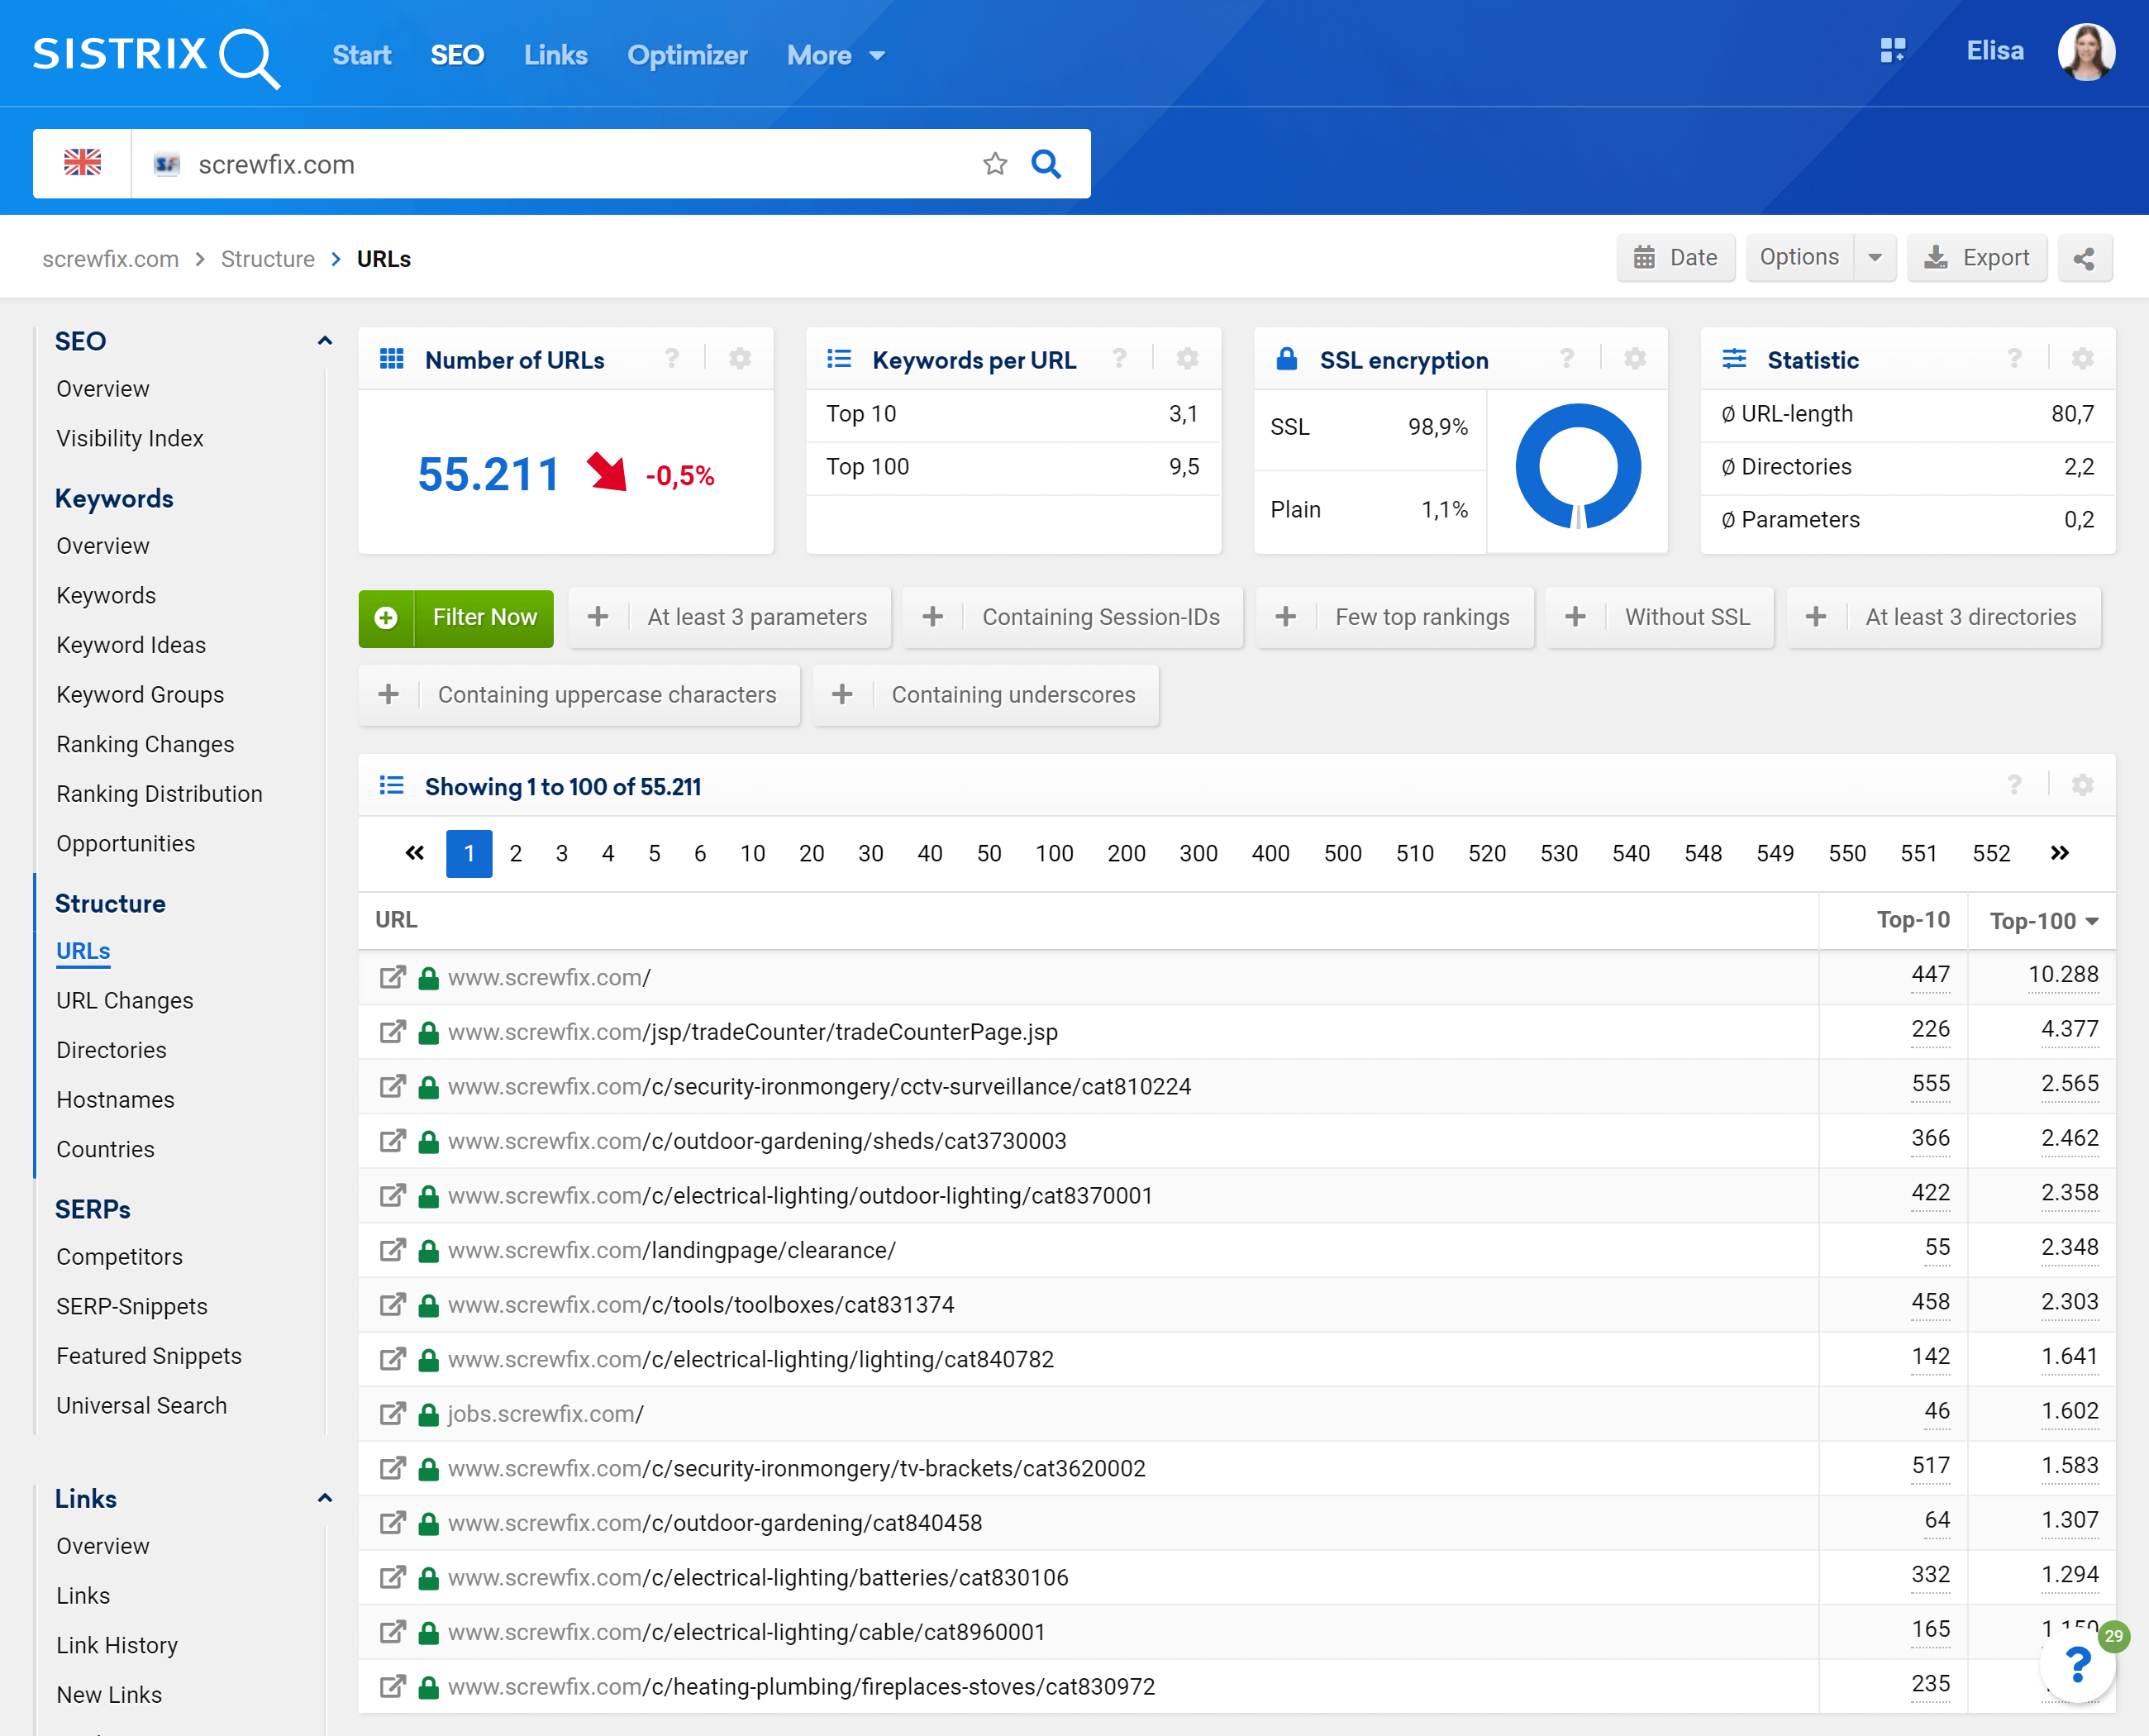Viewport: 2149px width, 1736px height.
Task: Click the Date button
Action: tap(1675, 258)
